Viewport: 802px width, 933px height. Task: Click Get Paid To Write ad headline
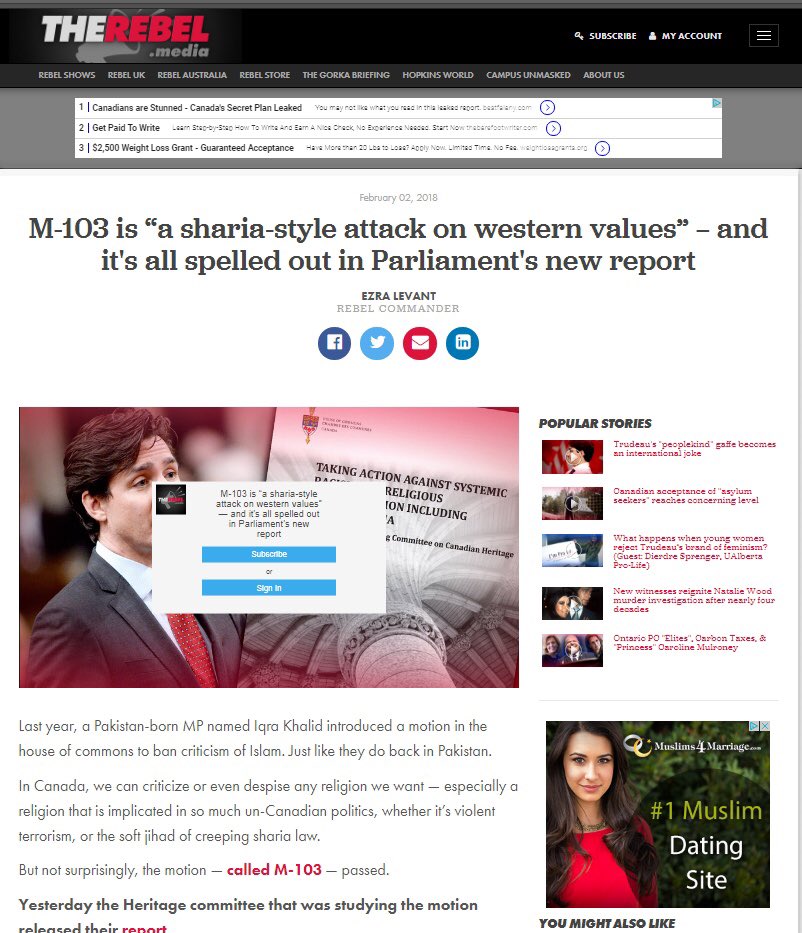[126, 128]
